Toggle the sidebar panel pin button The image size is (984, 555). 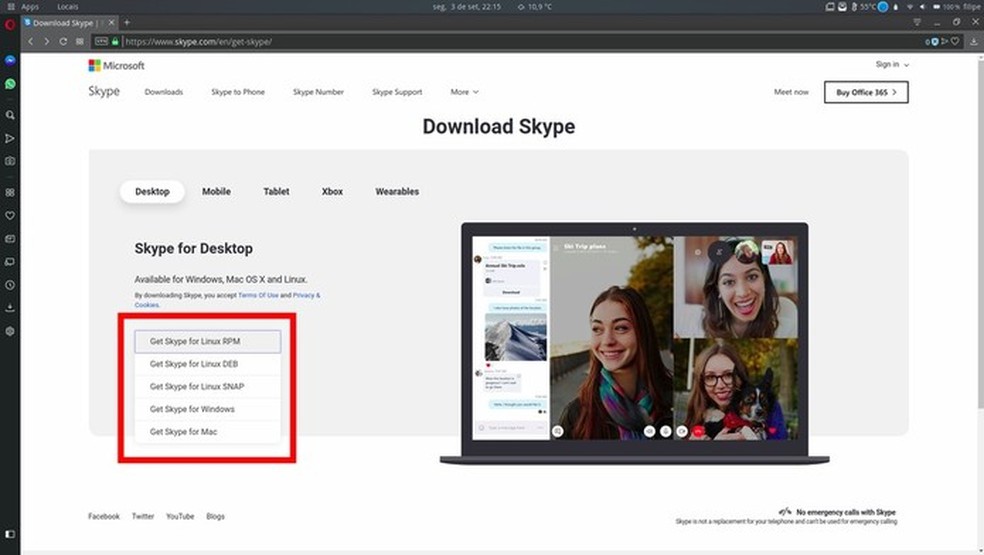tap(10, 534)
